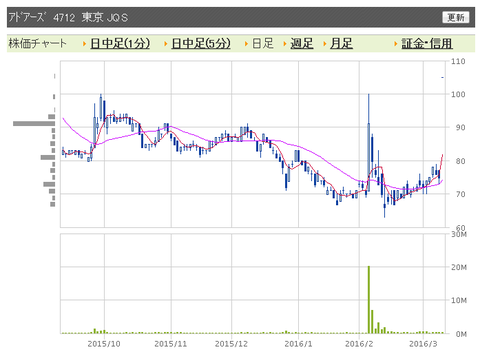The width and height of the screenshot is (480, 363).
Task: Click the 株価チャート label
Action: click(x=38, y=44)
